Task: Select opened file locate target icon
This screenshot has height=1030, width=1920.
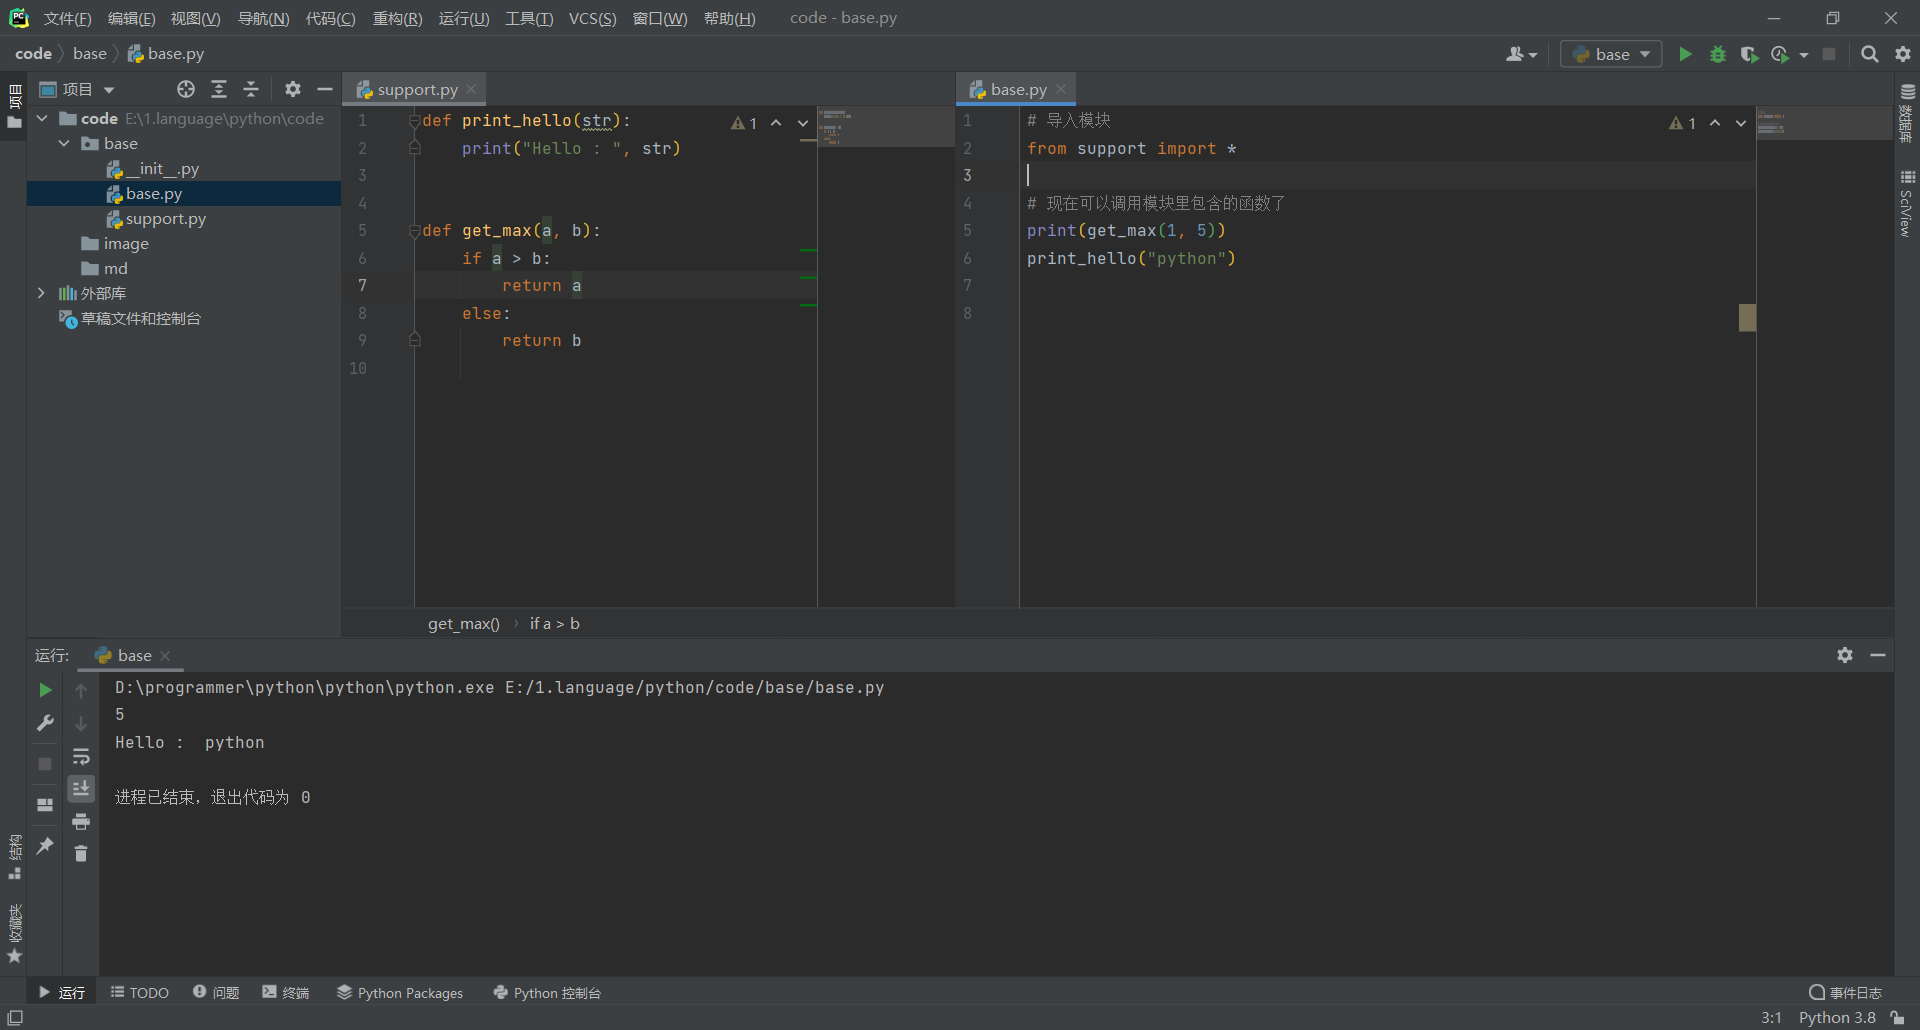Action: 186,89
